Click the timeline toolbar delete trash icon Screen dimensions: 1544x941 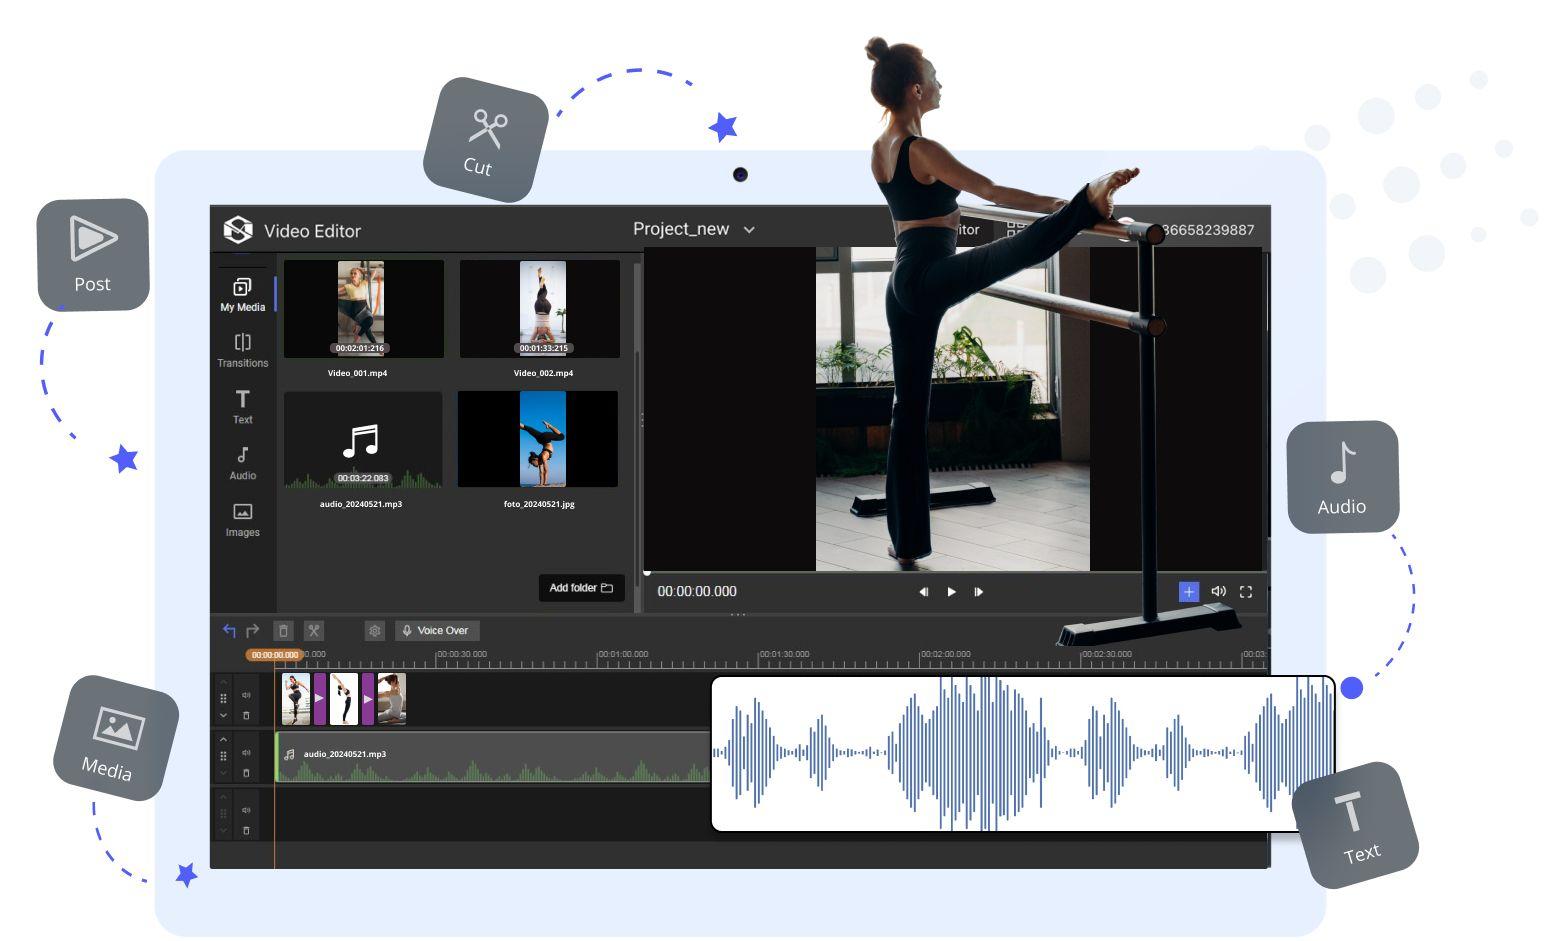click(x=283, y=631)
